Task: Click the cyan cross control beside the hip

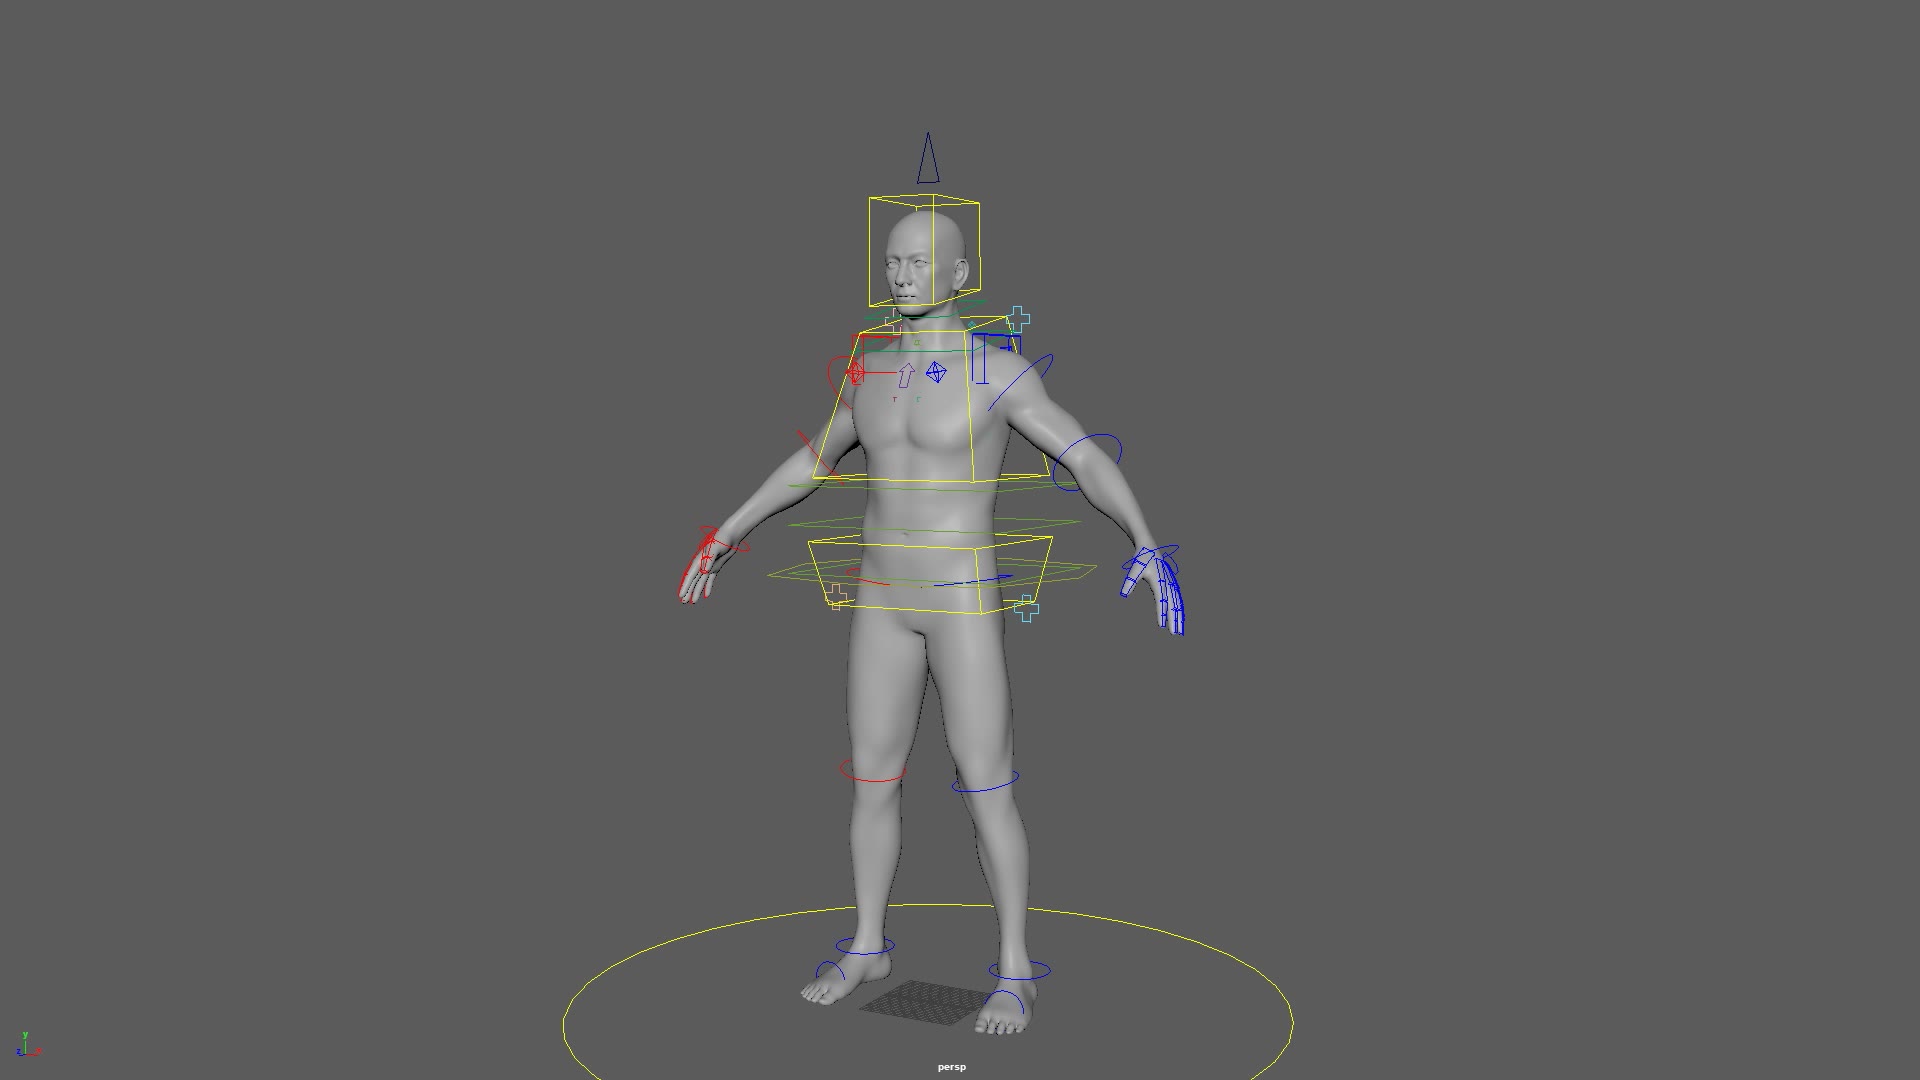Action: (1026, 608)
